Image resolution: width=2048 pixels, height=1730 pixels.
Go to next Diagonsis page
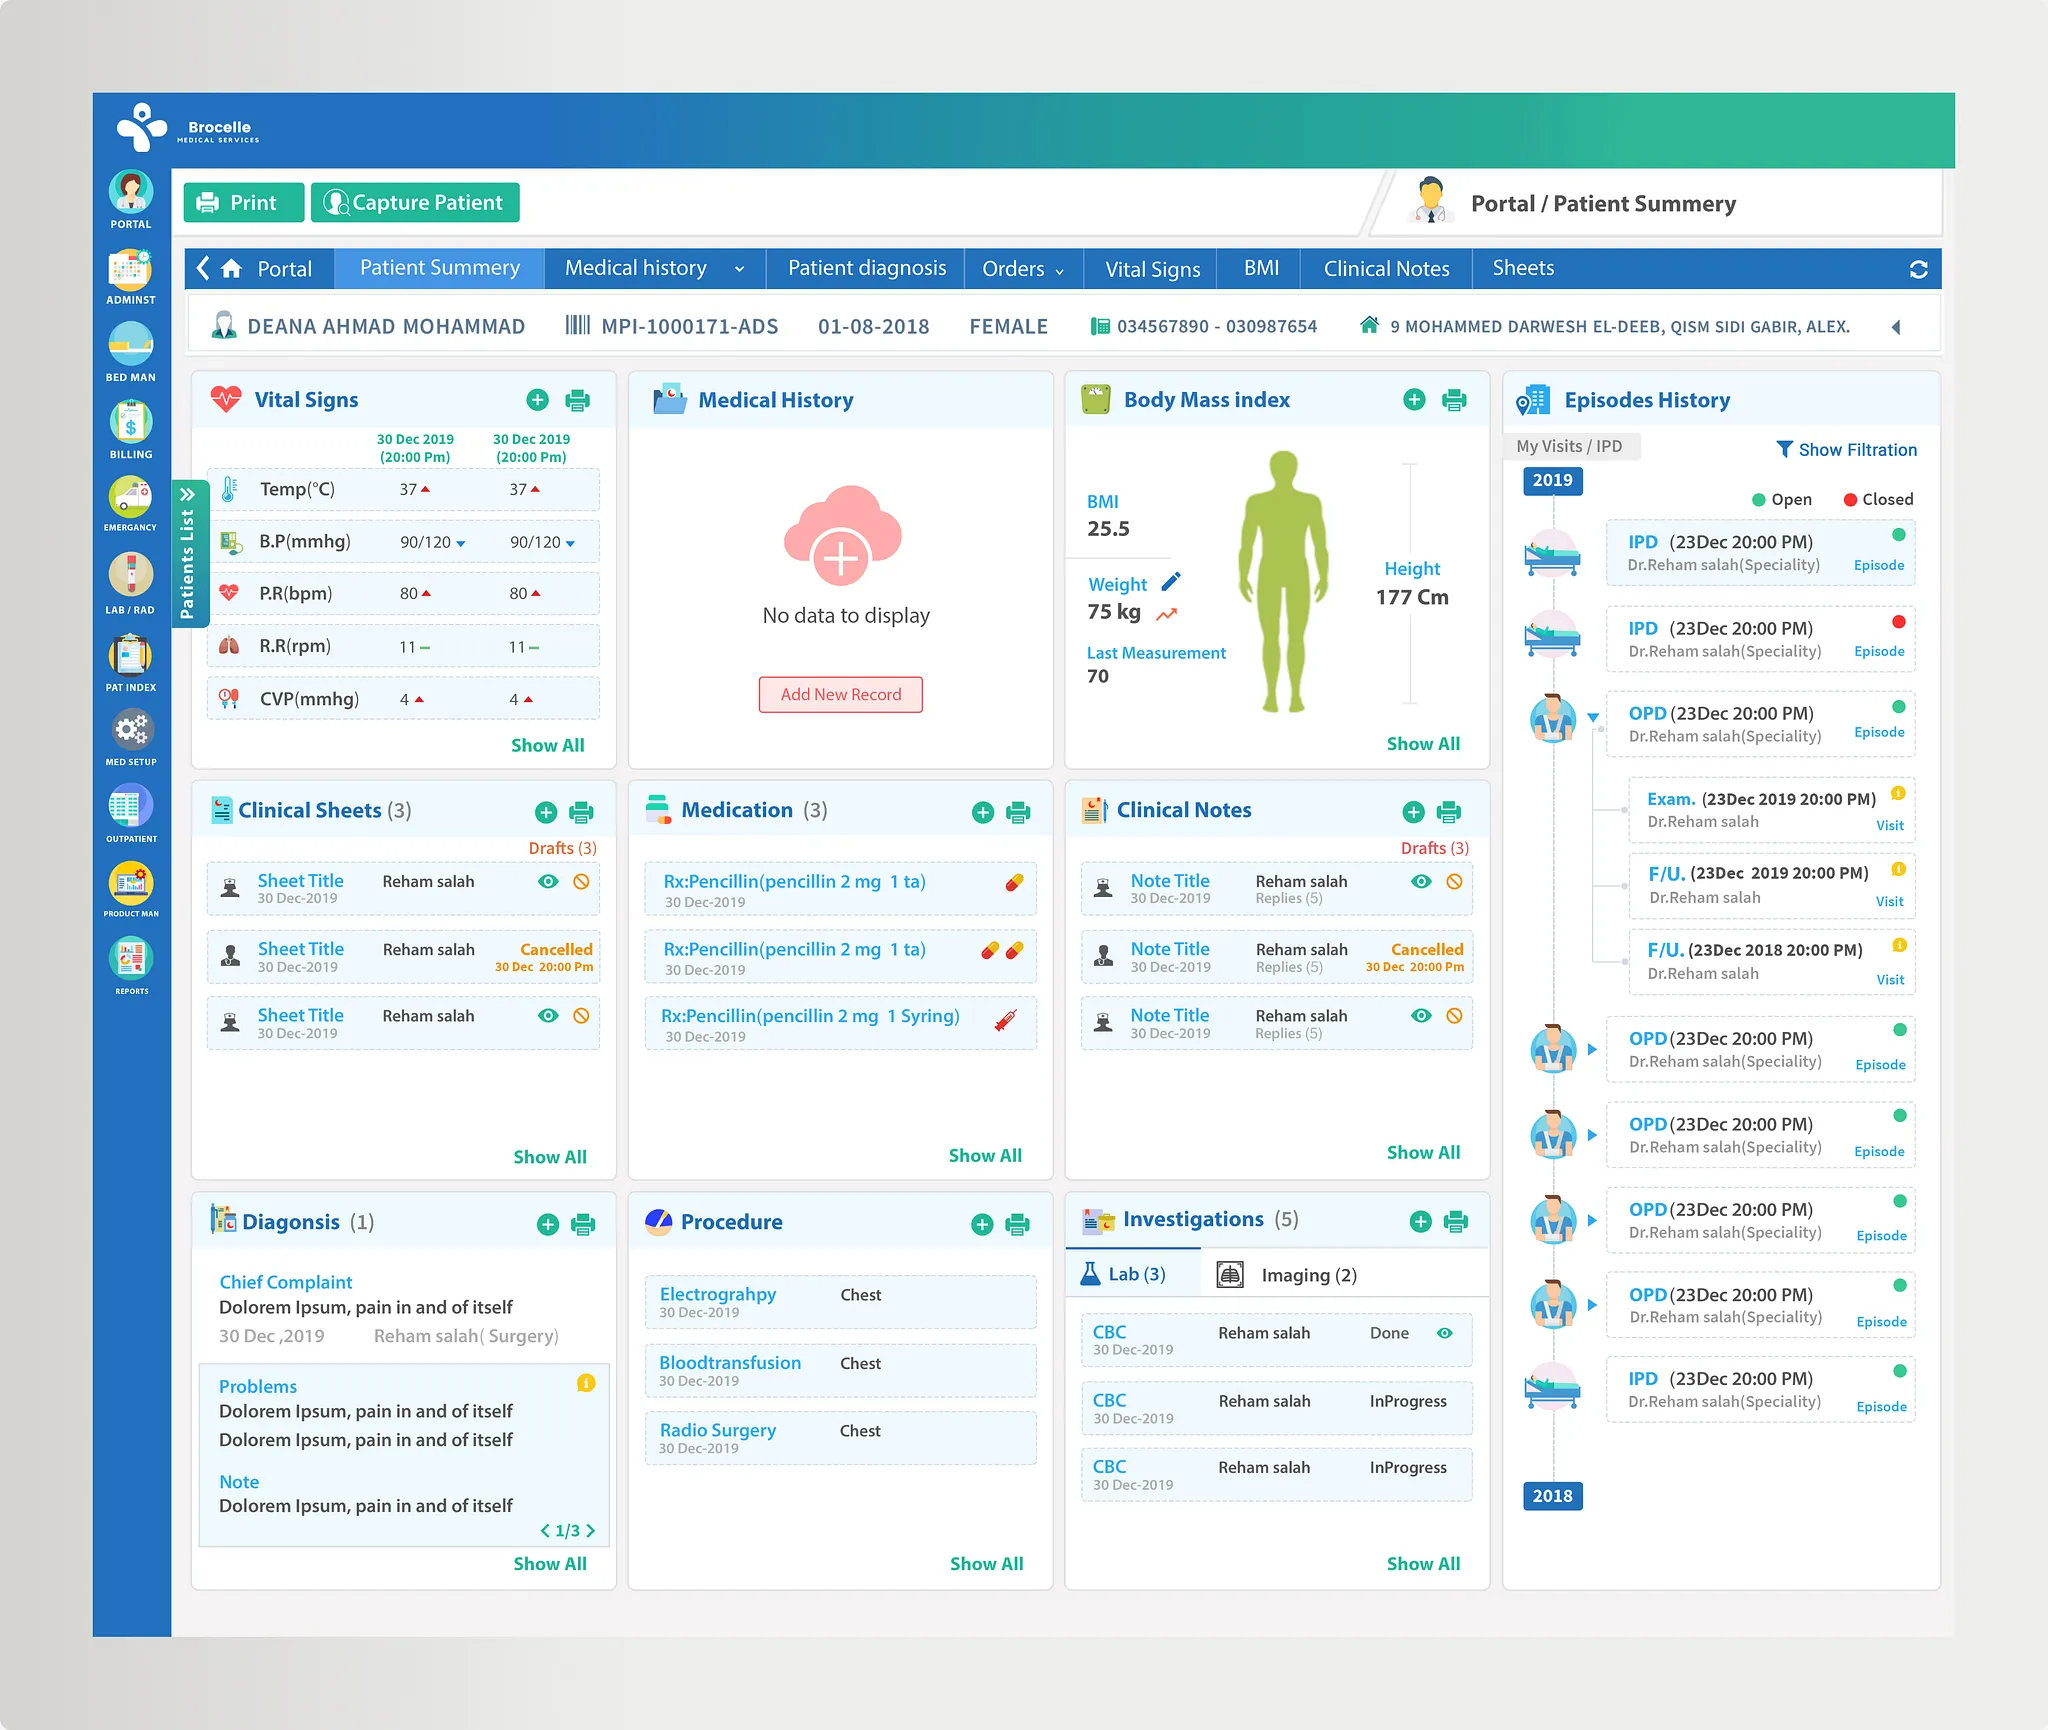pyautogui.click(x=591, y=1530)
